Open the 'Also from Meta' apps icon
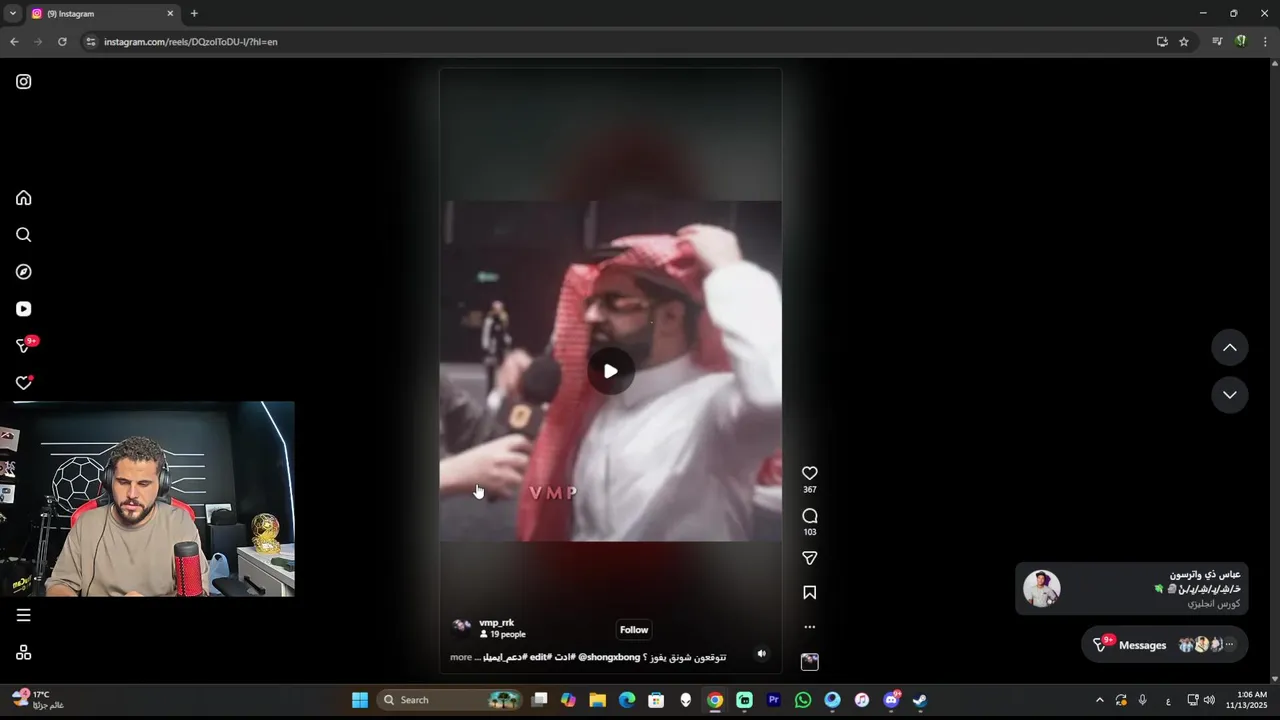Image resolution: width=1280 pixels, height=720 pixels. pos(24,652)
